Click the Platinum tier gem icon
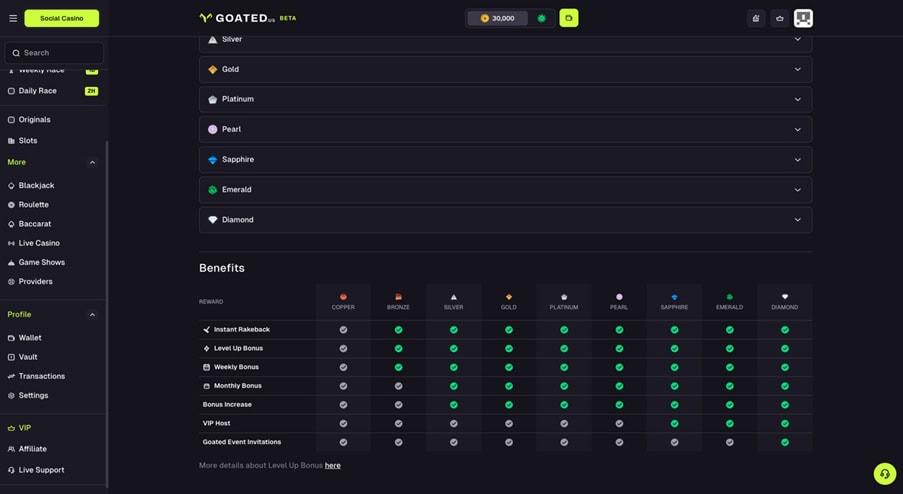The height and width of the screenshot is (494, 903). pos(213,100)
